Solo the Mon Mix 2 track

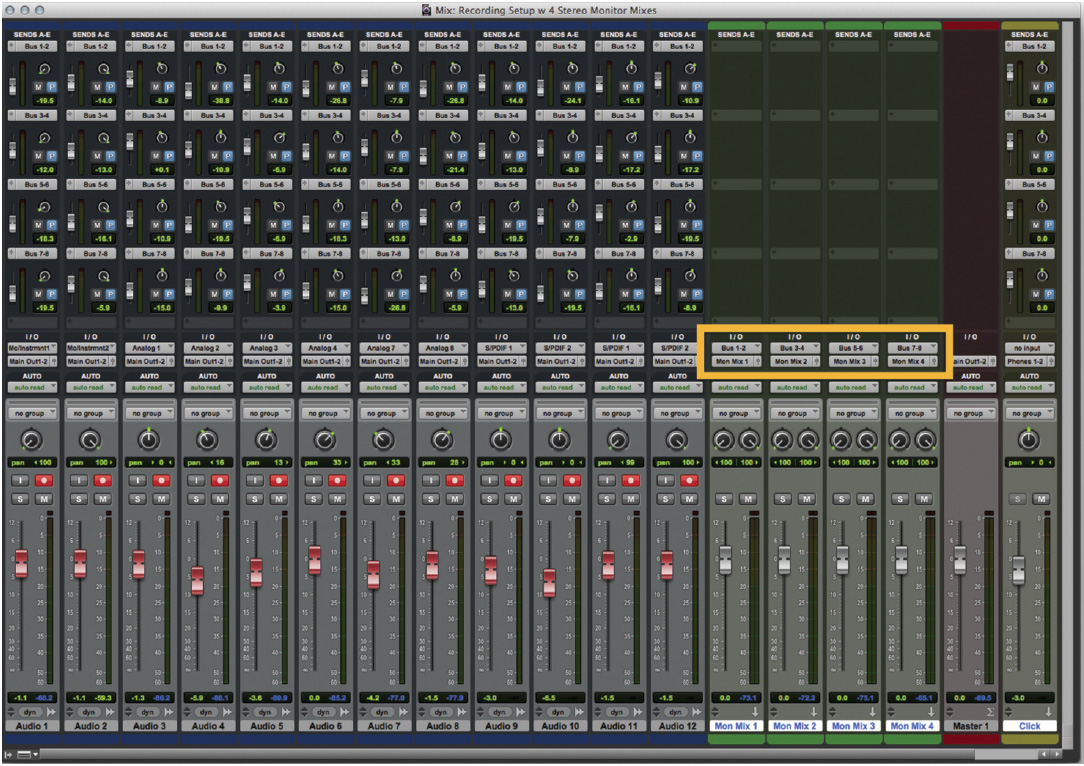click(x=785, y=499)
